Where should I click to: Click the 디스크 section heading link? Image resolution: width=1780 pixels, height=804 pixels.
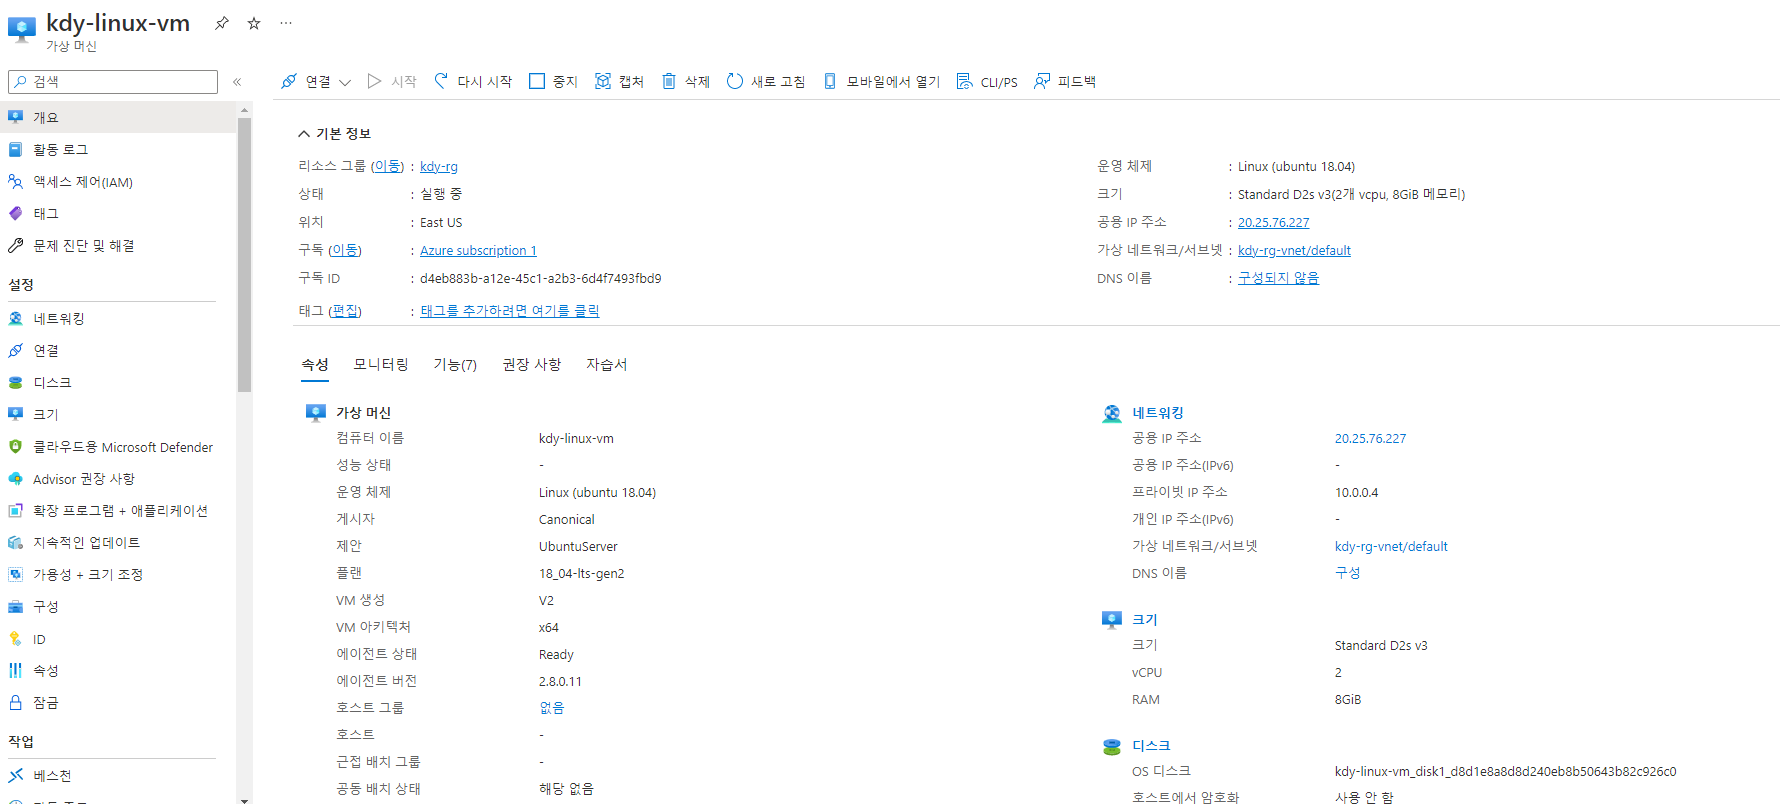point(1151,746)
